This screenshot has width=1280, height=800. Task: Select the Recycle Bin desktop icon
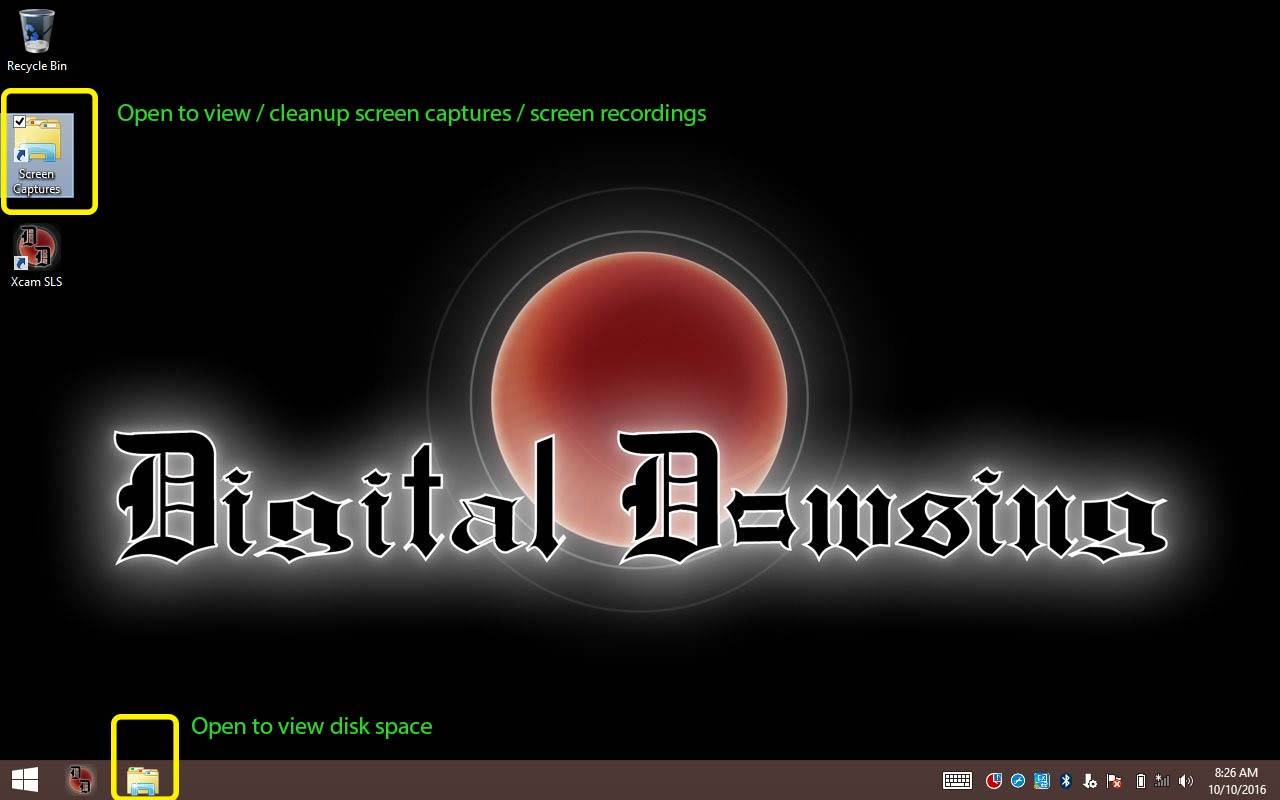[37, 40]
